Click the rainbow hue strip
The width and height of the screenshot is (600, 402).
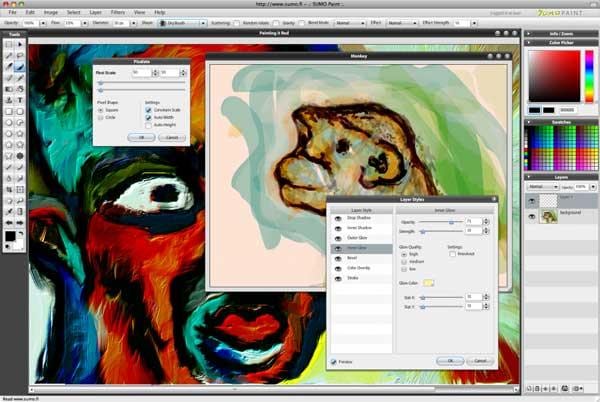[x=589, y=76]
